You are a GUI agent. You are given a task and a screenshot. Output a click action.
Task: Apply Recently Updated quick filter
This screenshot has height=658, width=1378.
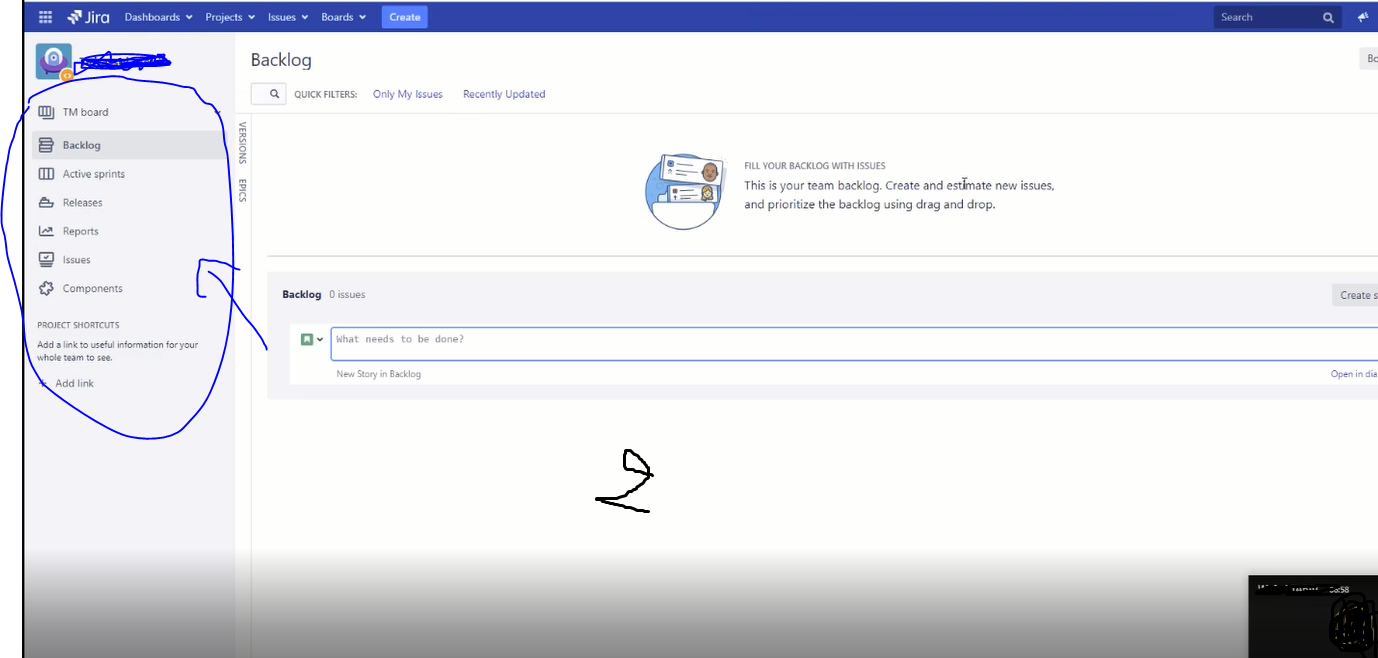click(x=504, y=94)
